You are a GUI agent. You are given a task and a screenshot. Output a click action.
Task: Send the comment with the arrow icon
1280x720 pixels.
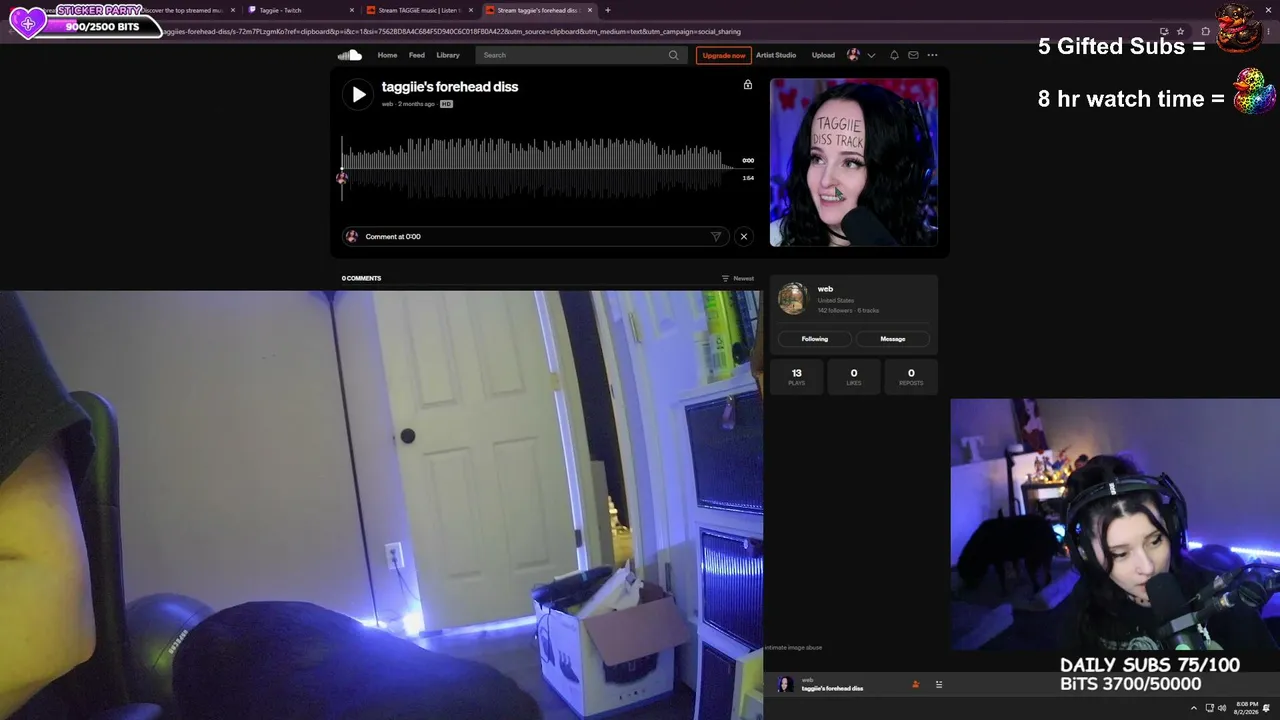pos(716,237)
